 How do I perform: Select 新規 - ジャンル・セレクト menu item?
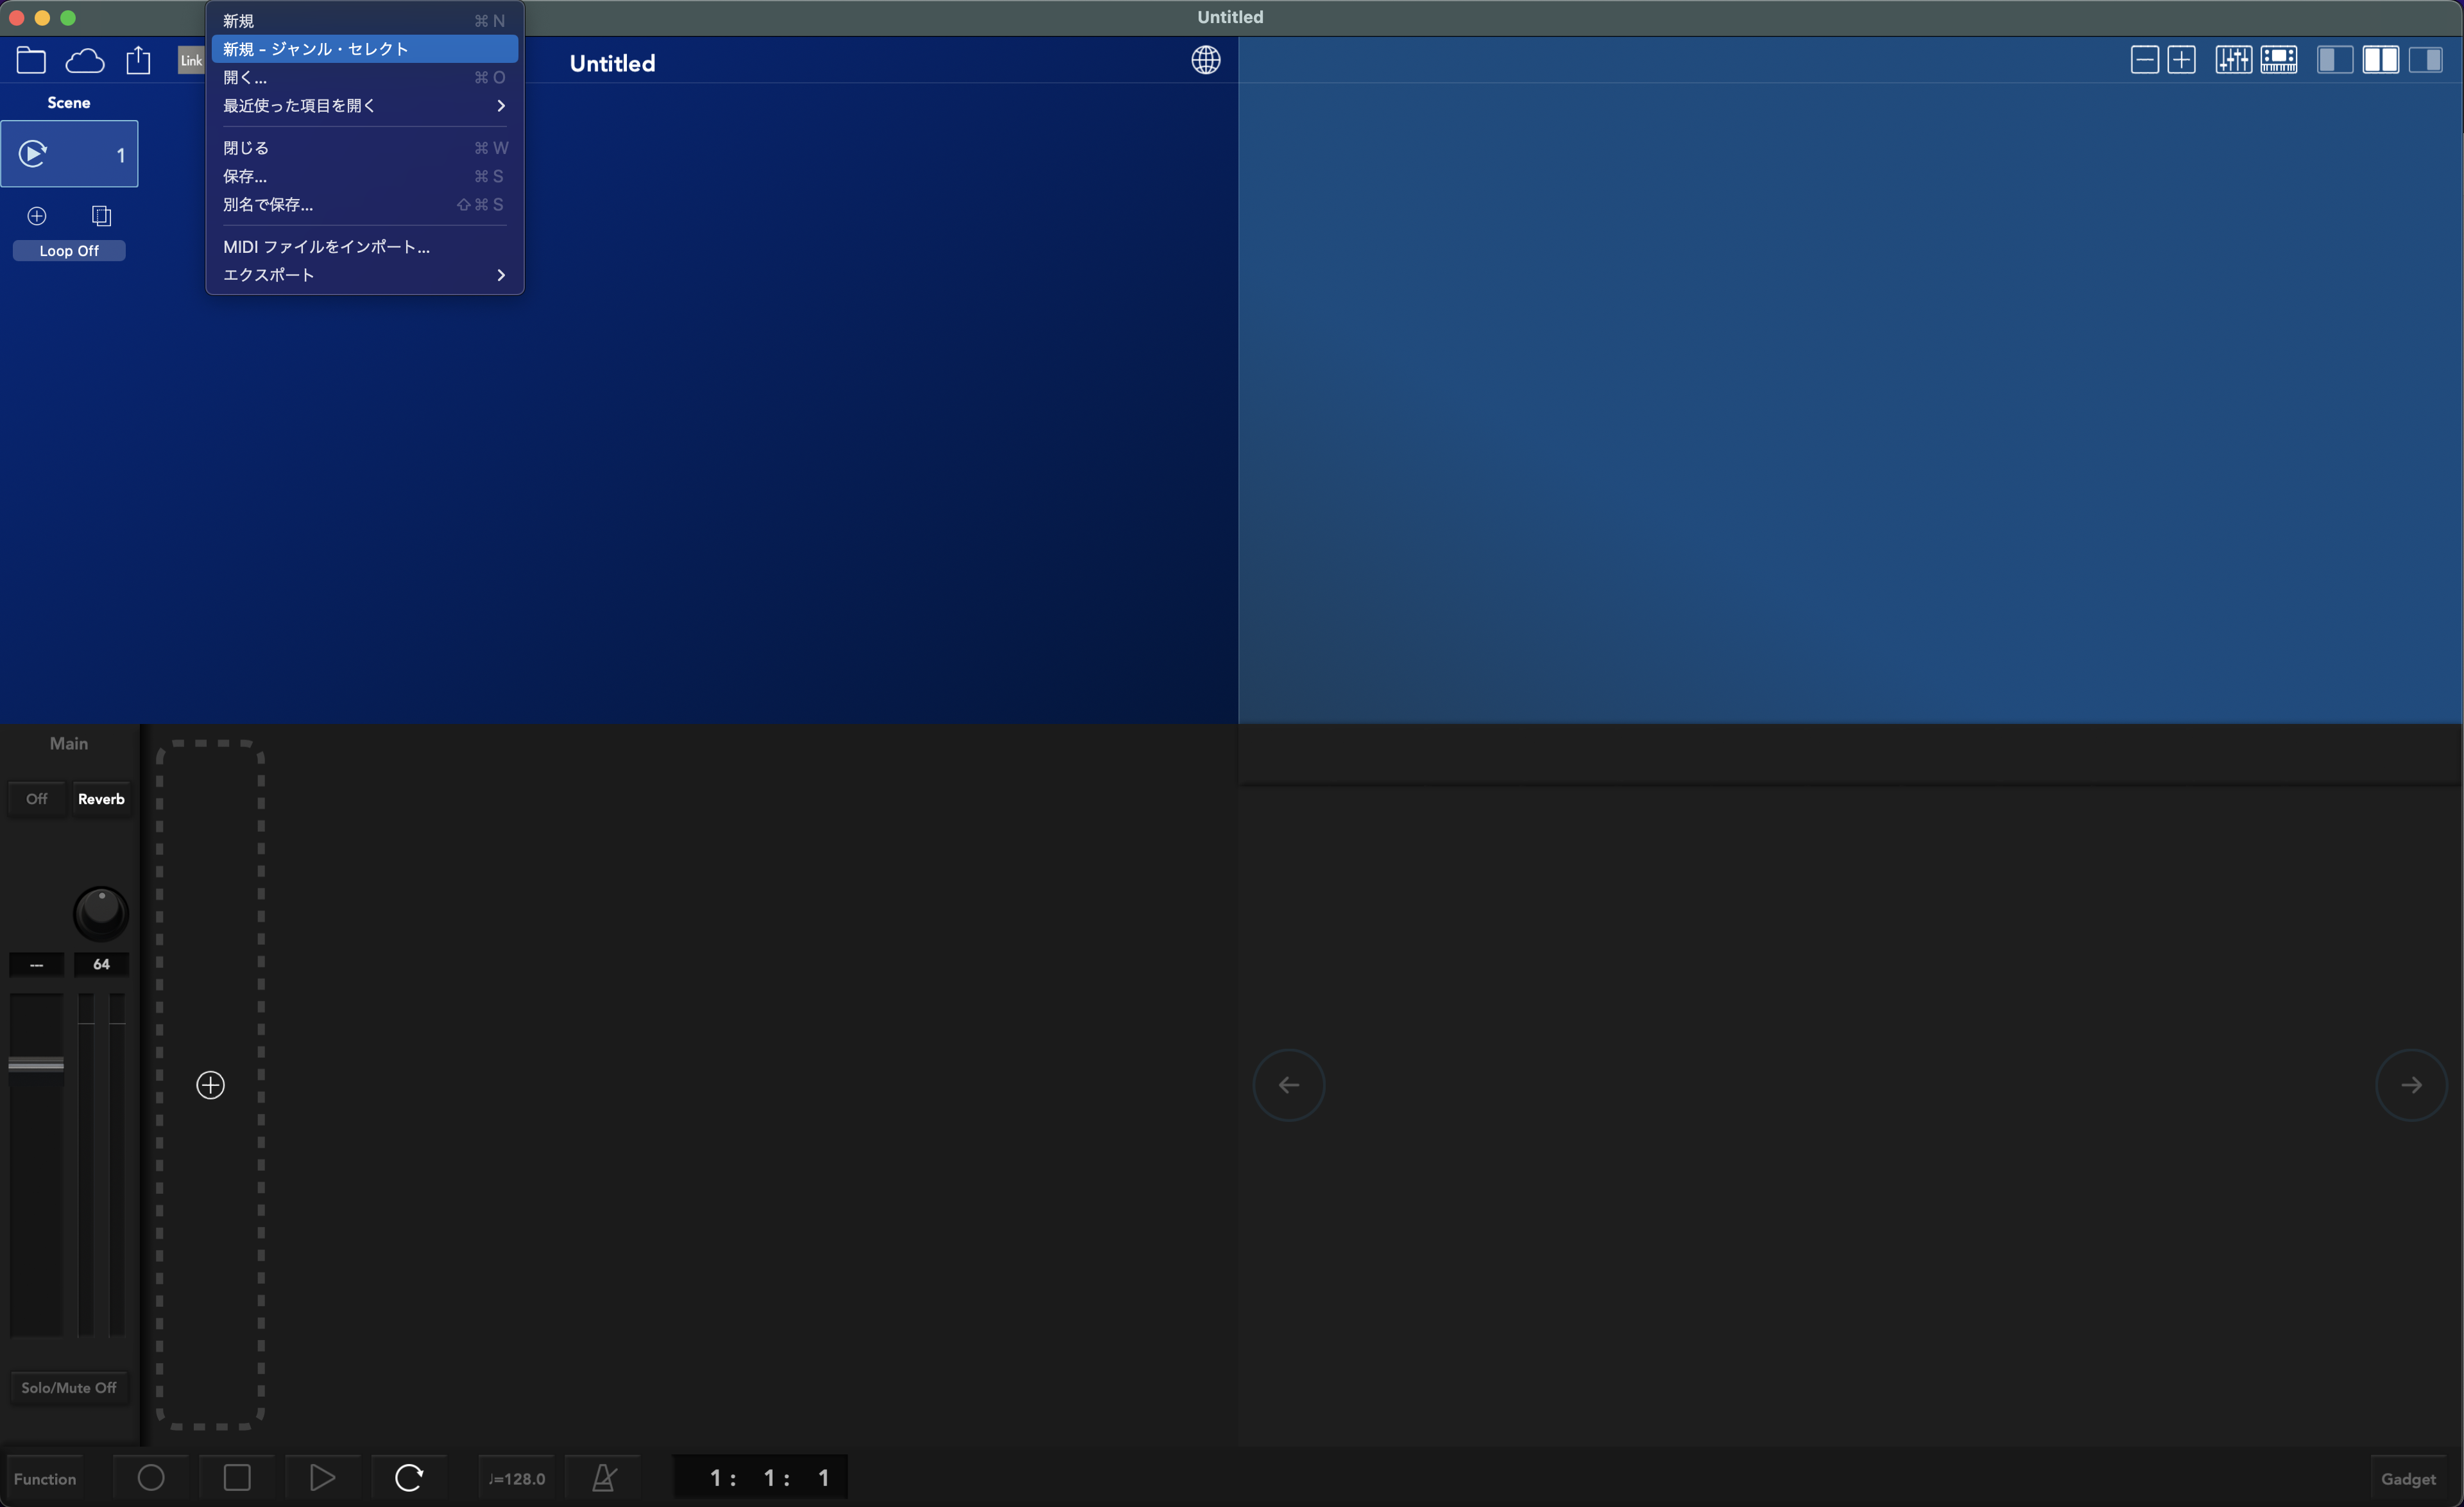click(364, 49)
